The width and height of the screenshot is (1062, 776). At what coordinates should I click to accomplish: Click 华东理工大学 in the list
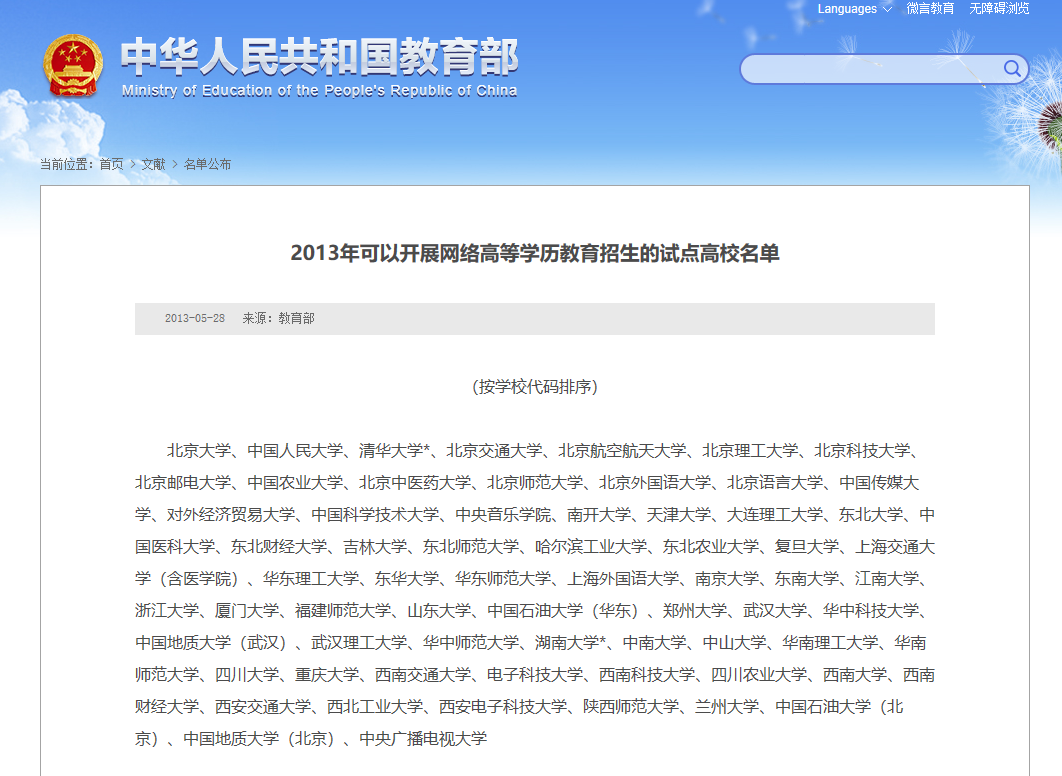[x=311, y=579]
